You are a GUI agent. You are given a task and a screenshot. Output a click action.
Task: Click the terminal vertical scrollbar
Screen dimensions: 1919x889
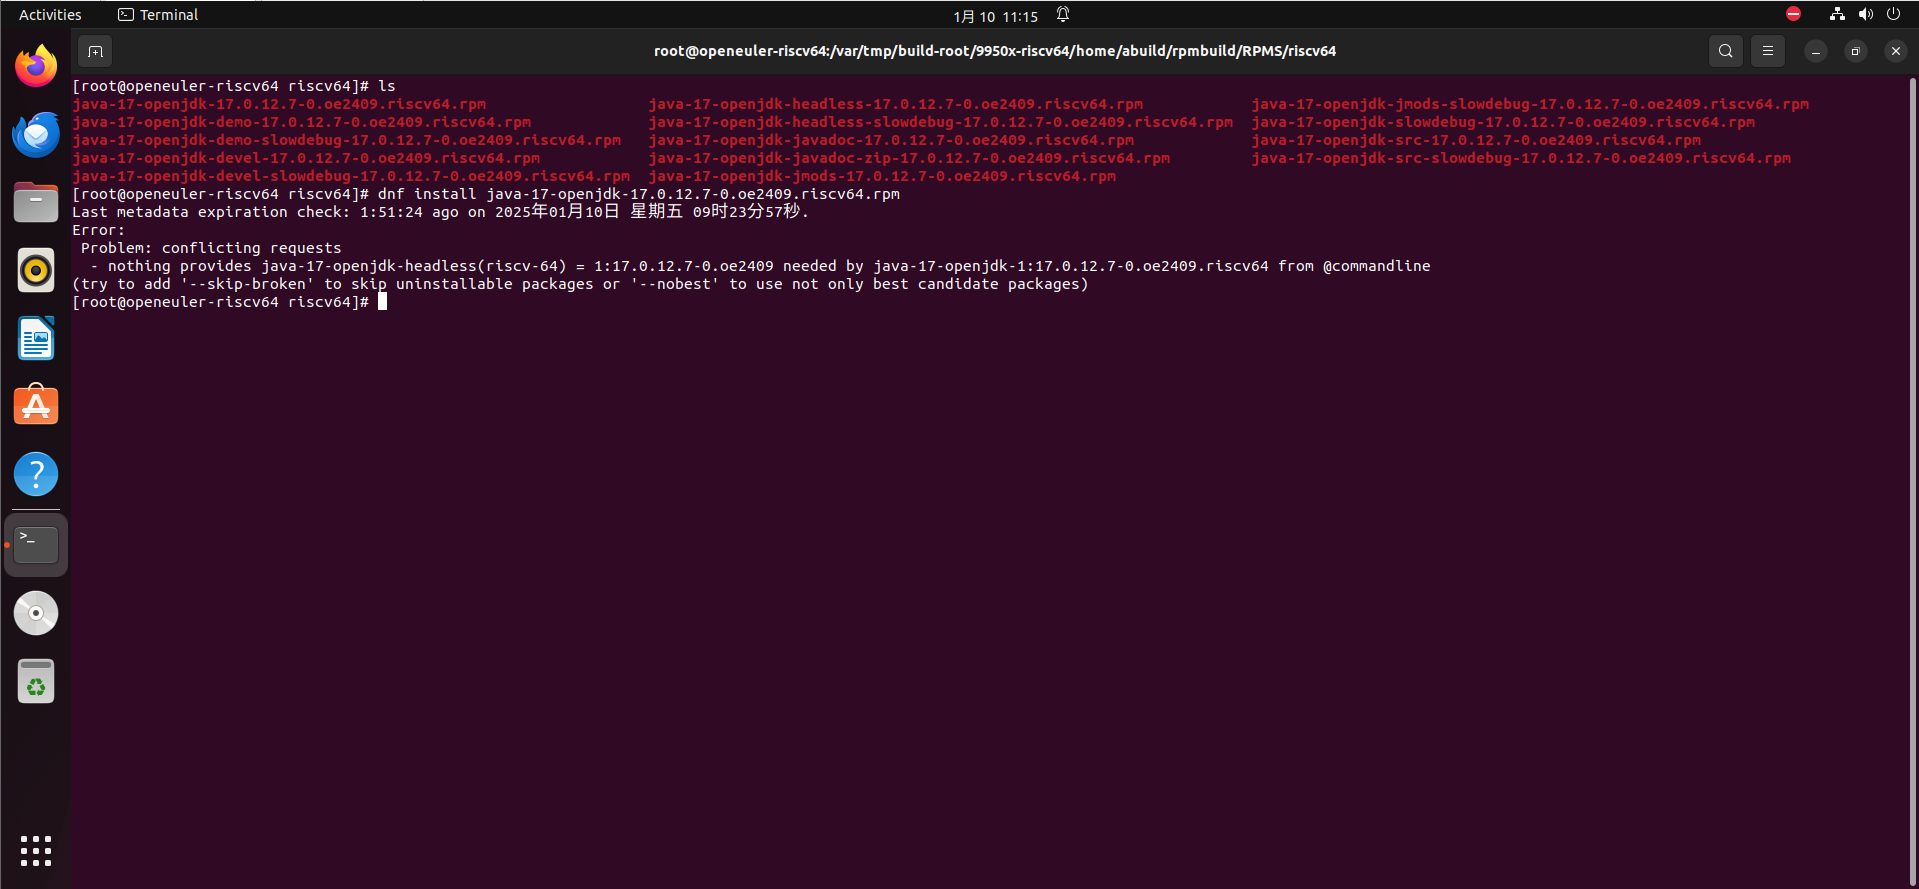point(1913,482)
